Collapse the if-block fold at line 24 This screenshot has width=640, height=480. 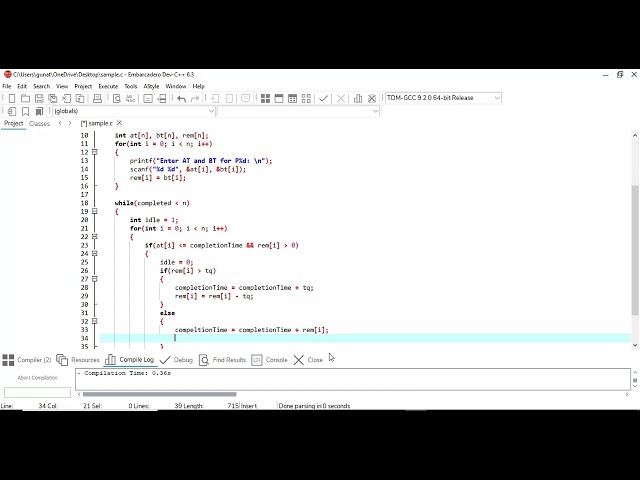click(95, 253)
